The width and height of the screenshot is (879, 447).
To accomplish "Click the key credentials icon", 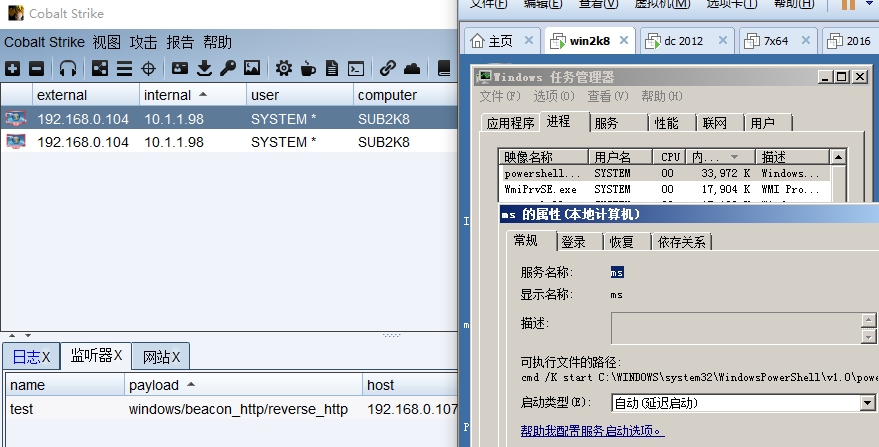I will (x=228, y=69).
